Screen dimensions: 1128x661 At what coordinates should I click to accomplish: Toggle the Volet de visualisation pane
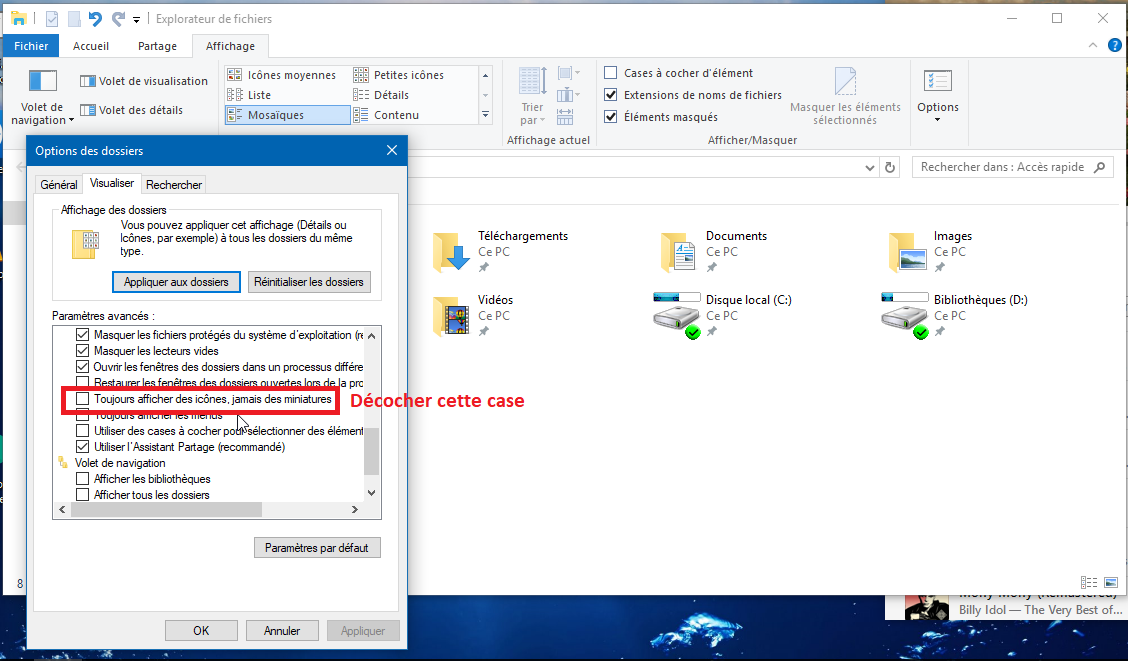point(144,81)
